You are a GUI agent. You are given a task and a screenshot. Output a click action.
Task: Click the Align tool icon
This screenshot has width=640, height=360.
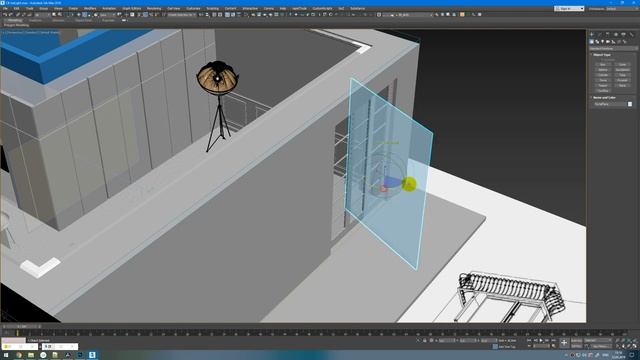207,14
